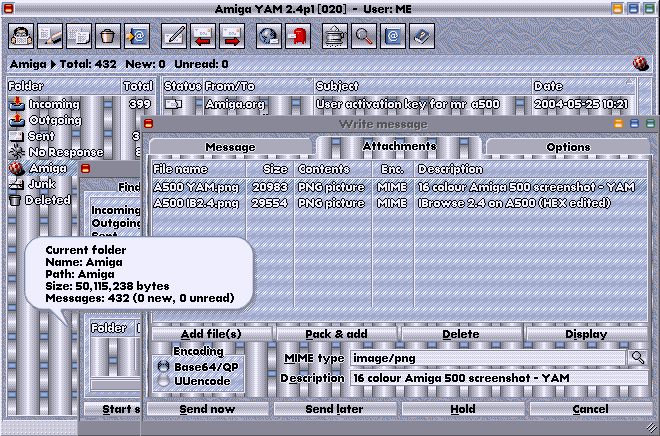Select Base64/QP encoding radio button
This screenshot has height=436, width=660.
[163, 367]
